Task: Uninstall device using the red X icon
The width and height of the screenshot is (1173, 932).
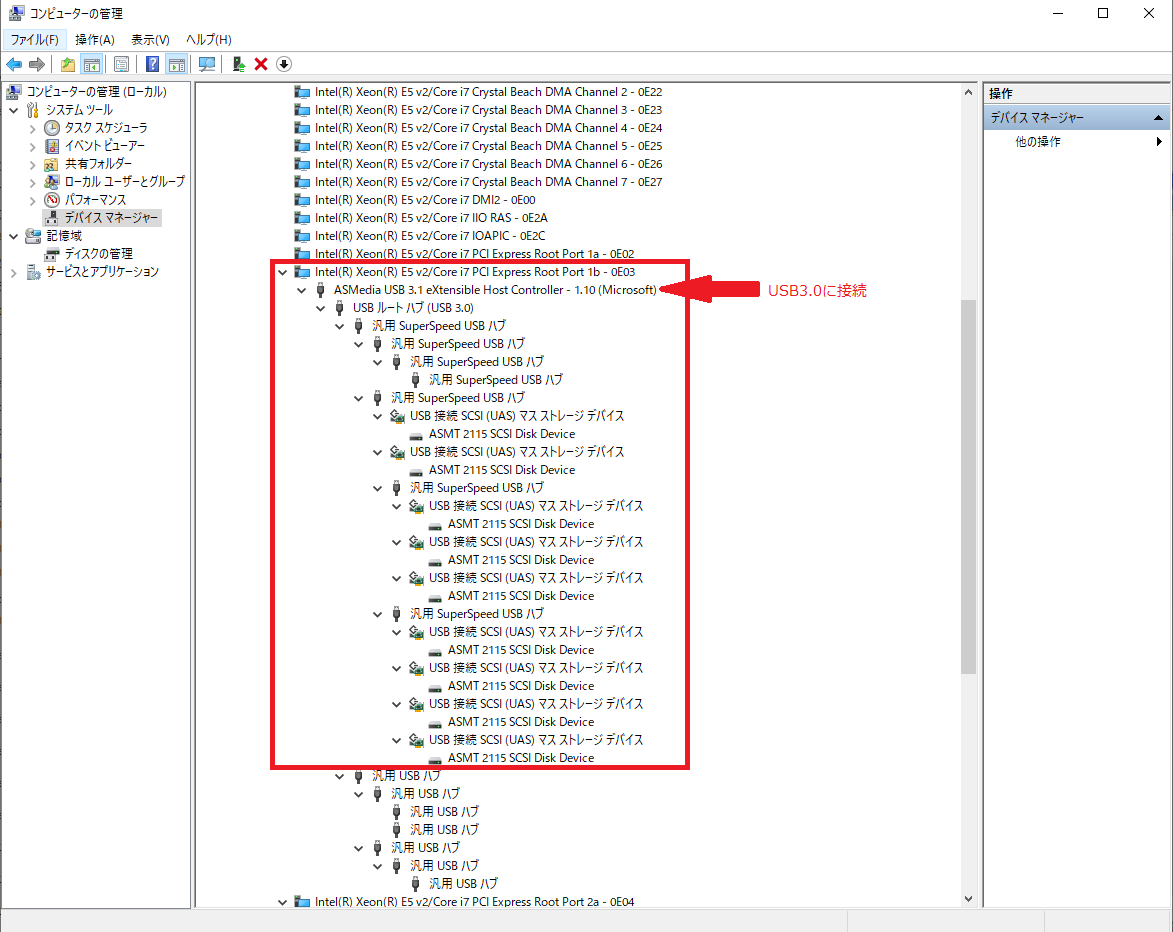Action: pos(259,63)
